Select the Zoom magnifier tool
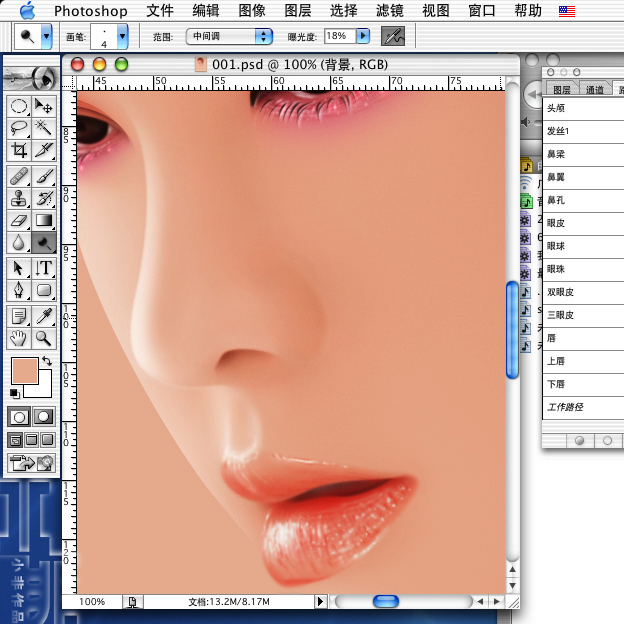 [x=43, y=338]
